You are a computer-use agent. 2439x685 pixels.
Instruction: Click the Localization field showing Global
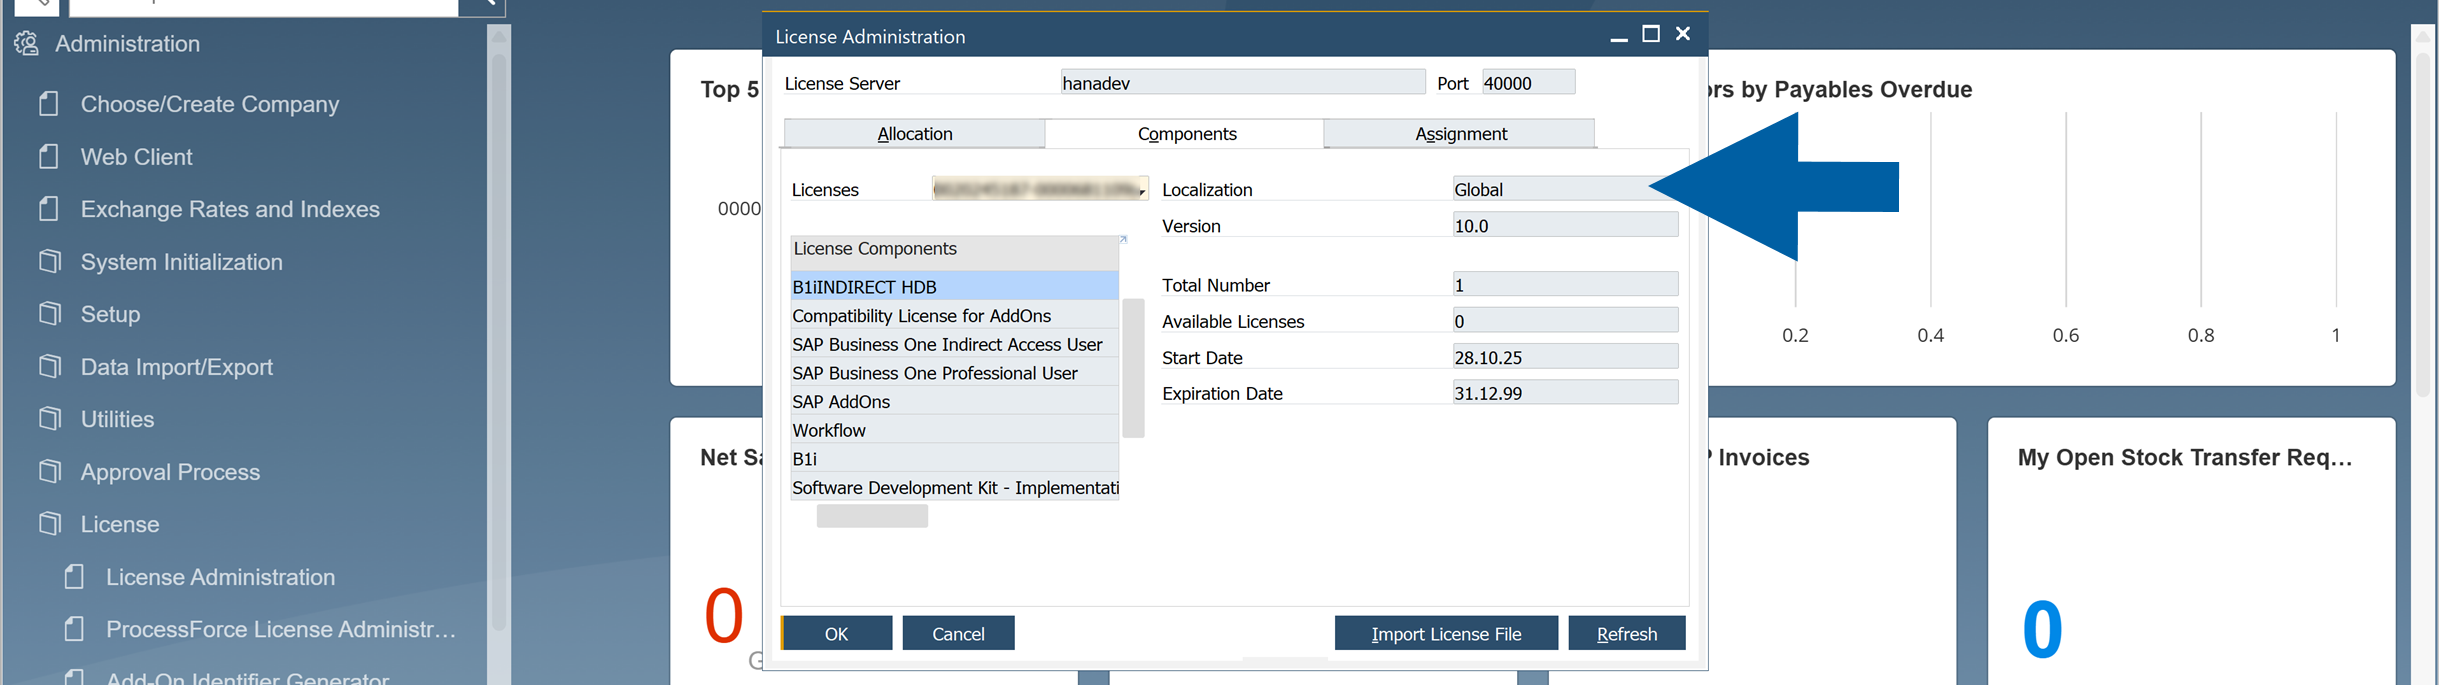[x=1565, y=189]
